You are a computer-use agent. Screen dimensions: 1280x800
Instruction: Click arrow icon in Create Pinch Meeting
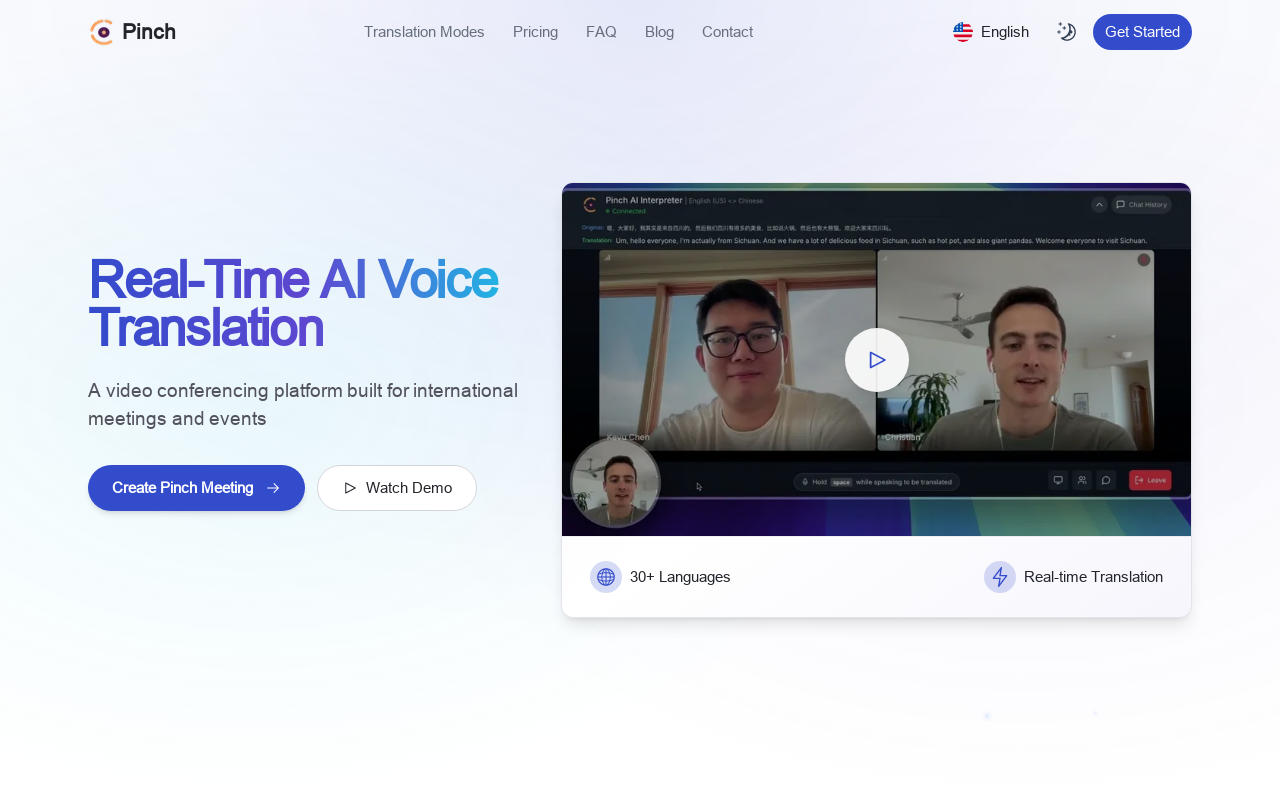(x=273, y=488)
